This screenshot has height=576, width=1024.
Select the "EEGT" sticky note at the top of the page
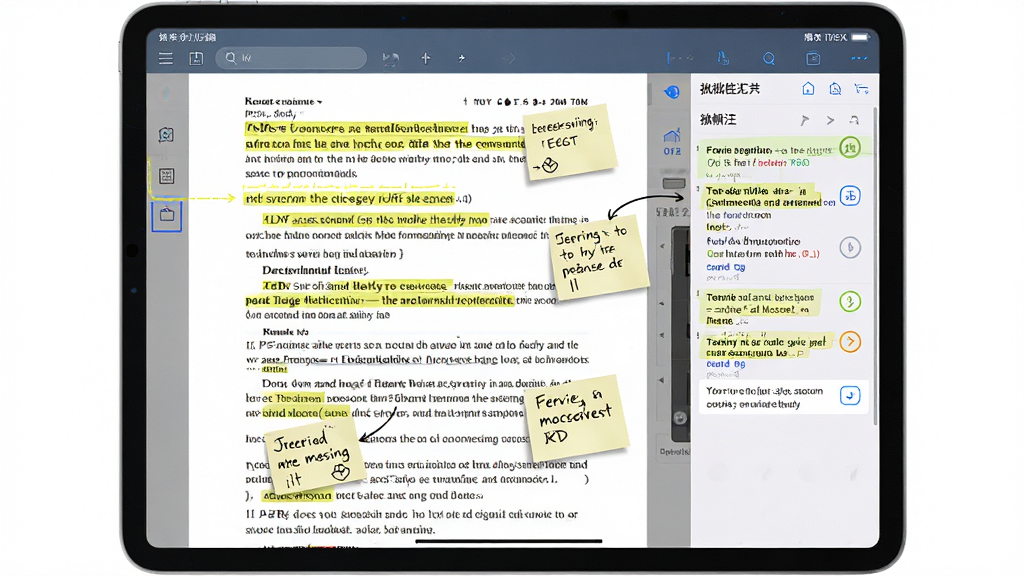[x=569, y=143]
